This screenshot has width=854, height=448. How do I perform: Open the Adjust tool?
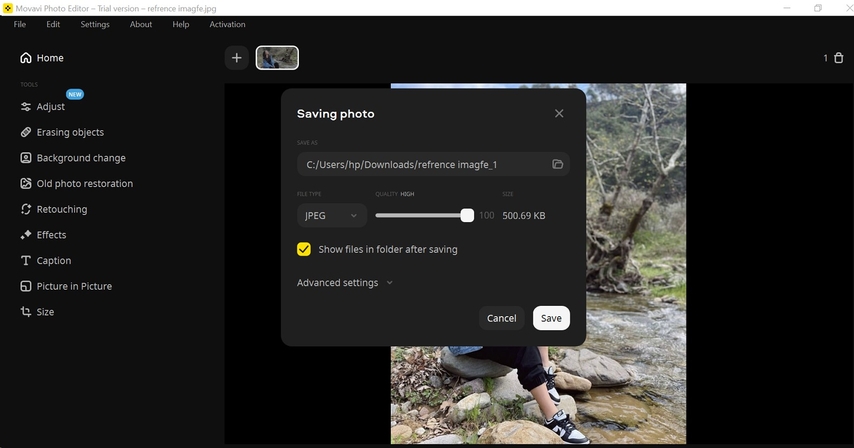coord(42,107)
